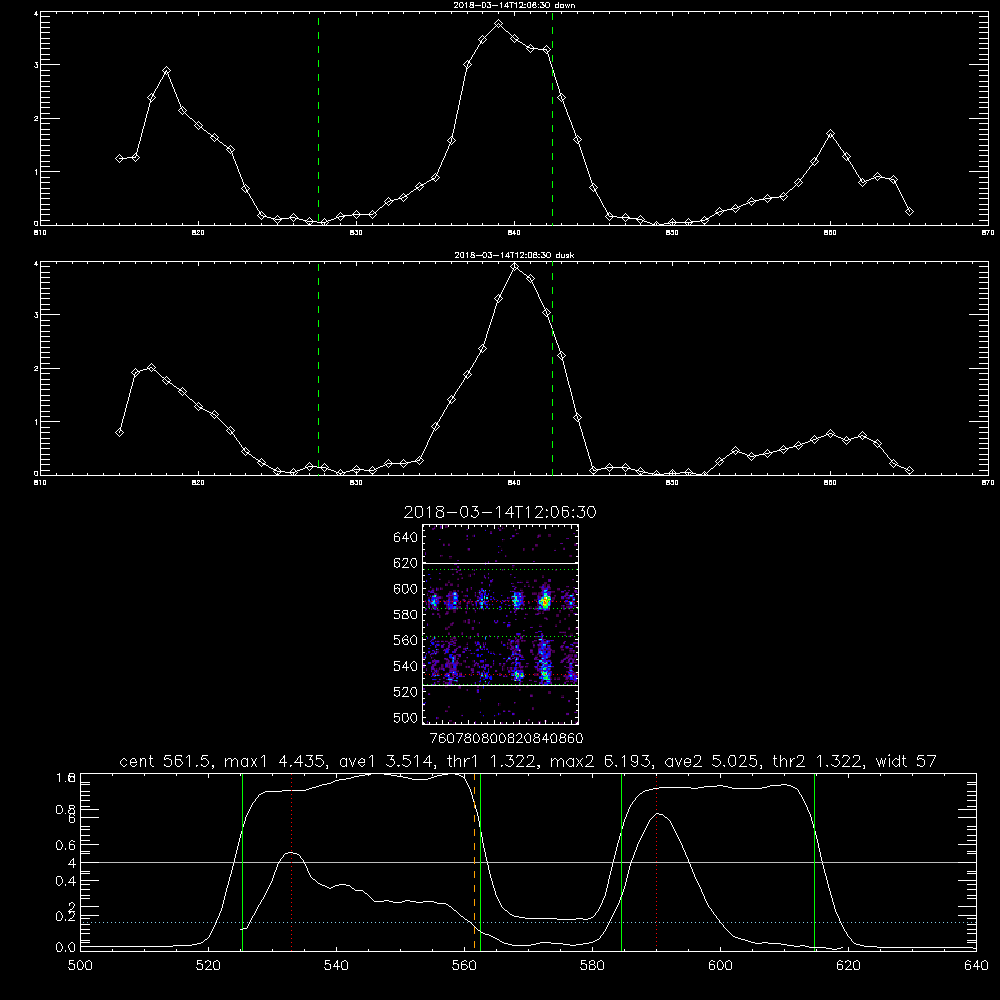Click red dotted line near 590 in bottom plot
The height and width of the screenshot is (1000, 1000).
(656, 862)
